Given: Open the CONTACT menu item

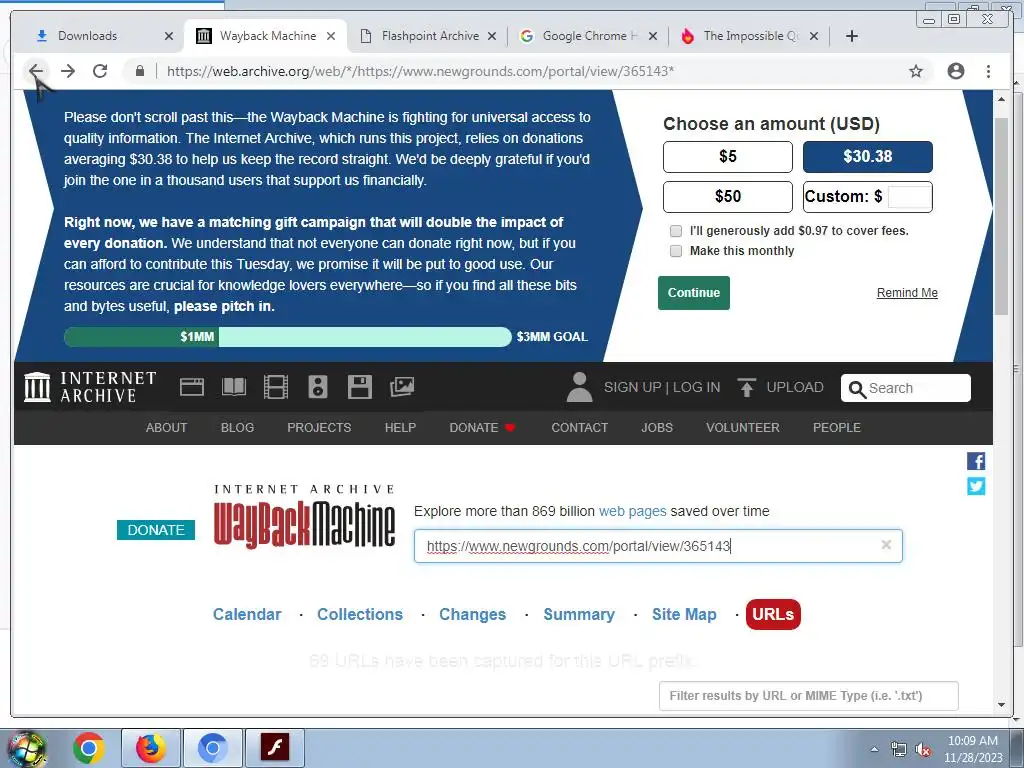Looking at the screenshot, I should (x=579, y=428).
